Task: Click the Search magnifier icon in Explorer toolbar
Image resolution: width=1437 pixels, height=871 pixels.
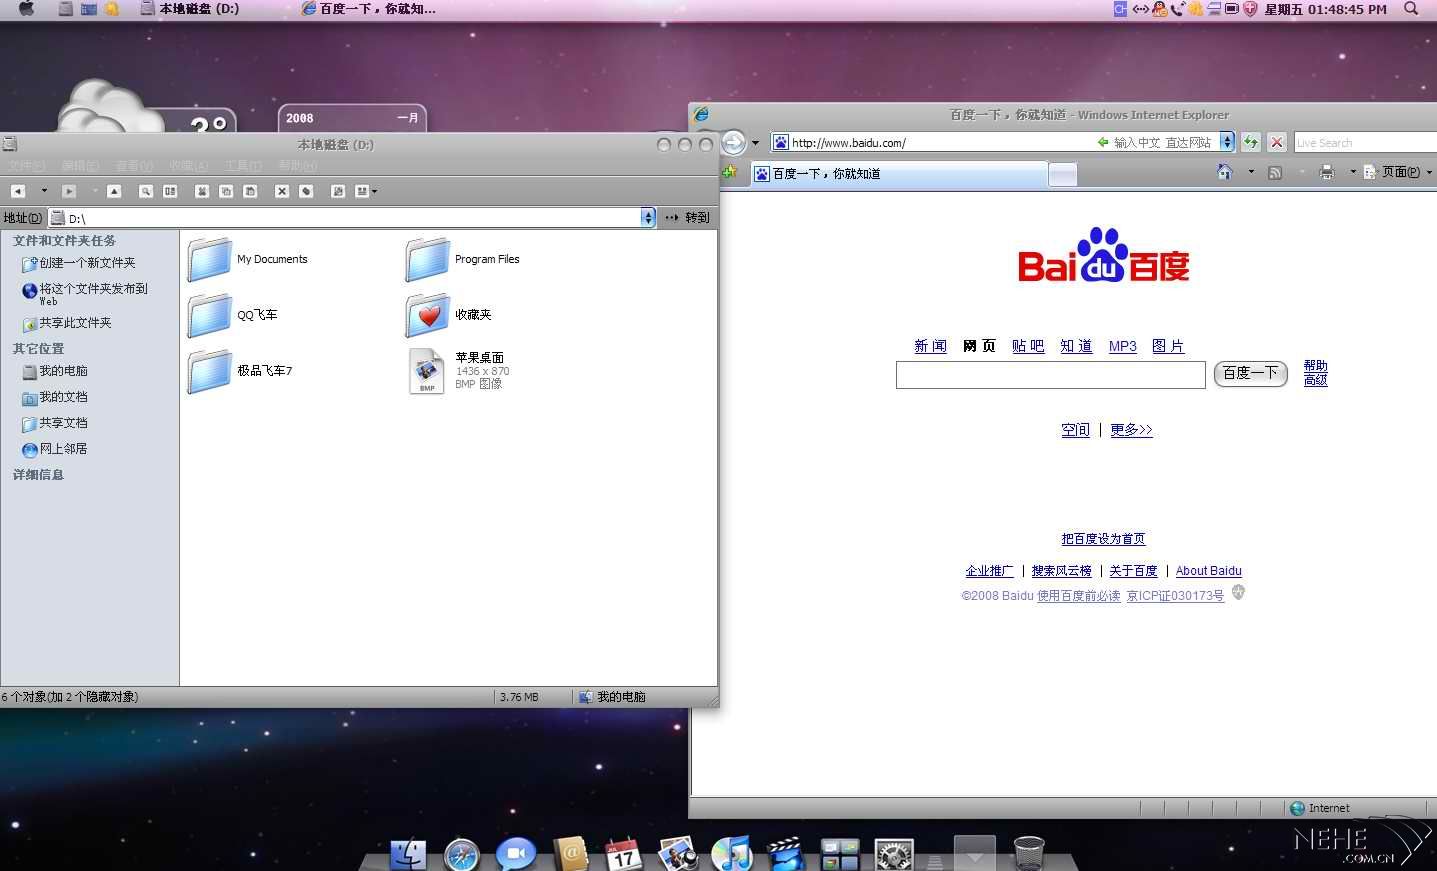Action: 146,191
